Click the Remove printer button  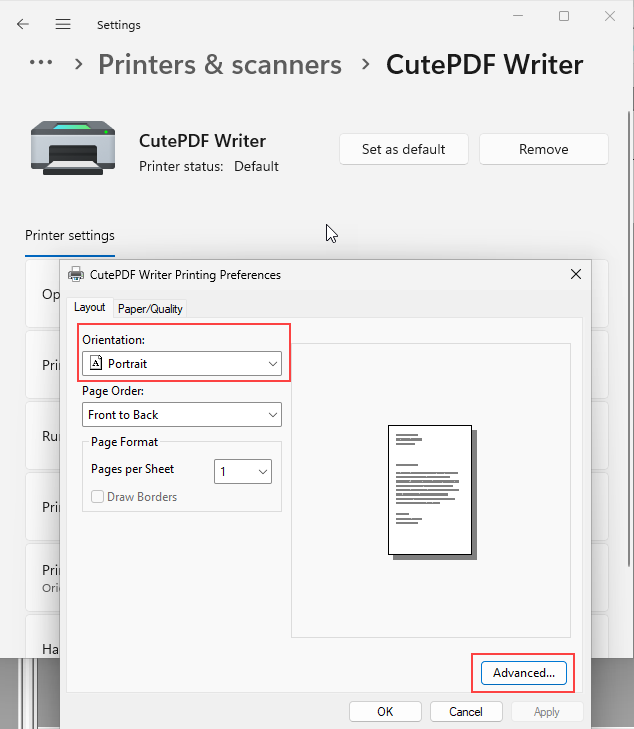pyautogui.click(x=543, y=149)
